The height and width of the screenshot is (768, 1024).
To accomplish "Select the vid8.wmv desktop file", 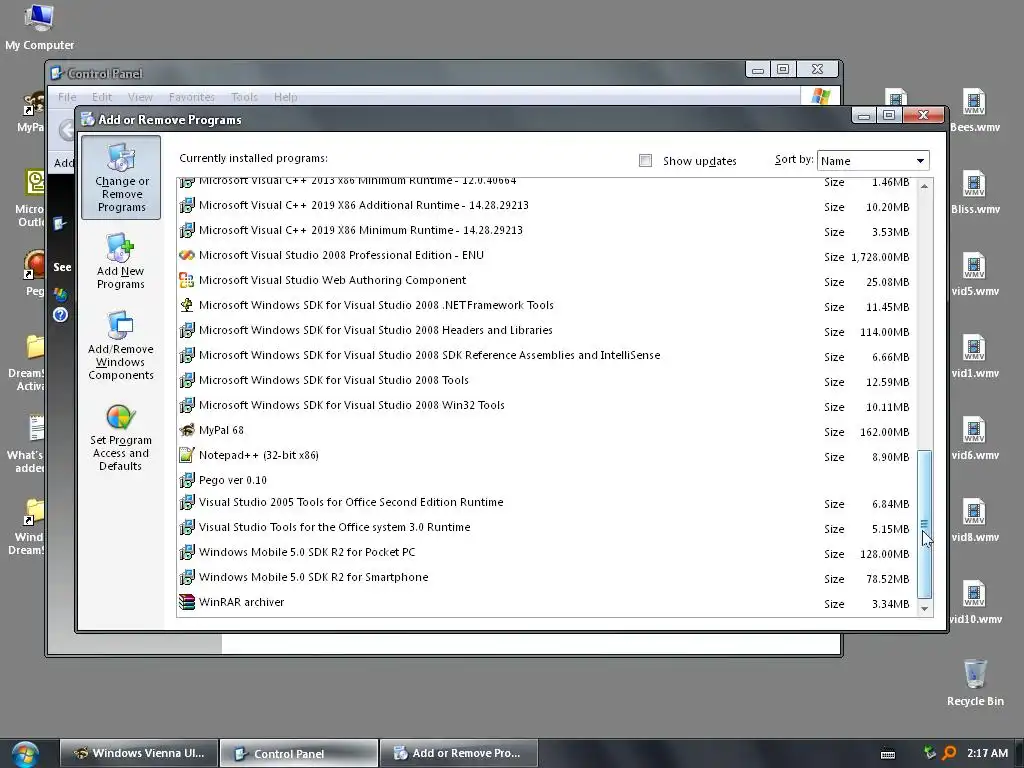I will [x=974, y=520].
